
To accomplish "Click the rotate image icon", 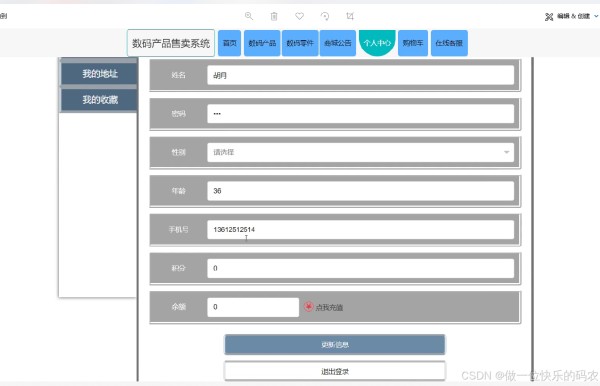I will pos(325,16).
